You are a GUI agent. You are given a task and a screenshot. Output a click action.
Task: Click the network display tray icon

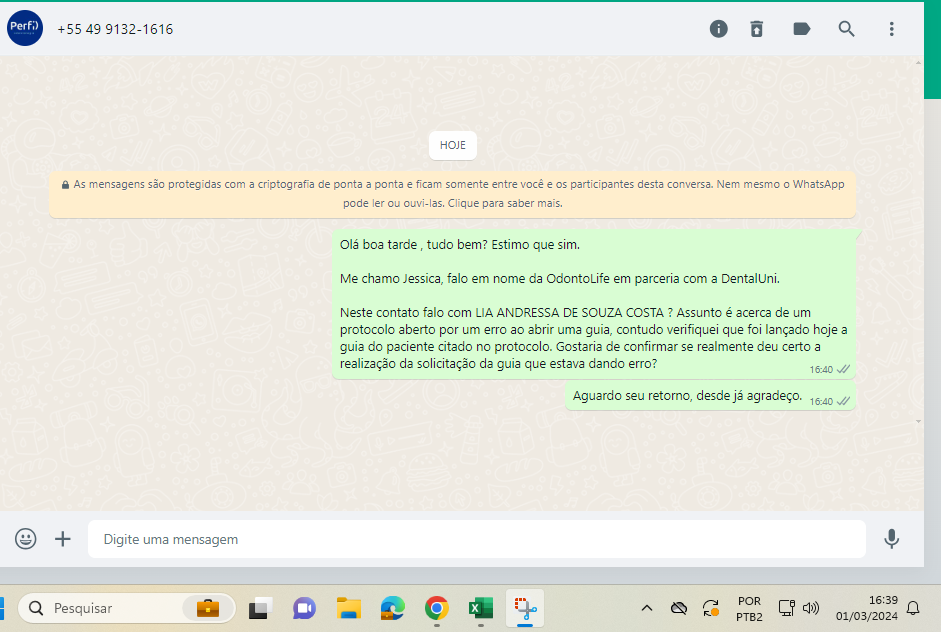pos(786,608)
